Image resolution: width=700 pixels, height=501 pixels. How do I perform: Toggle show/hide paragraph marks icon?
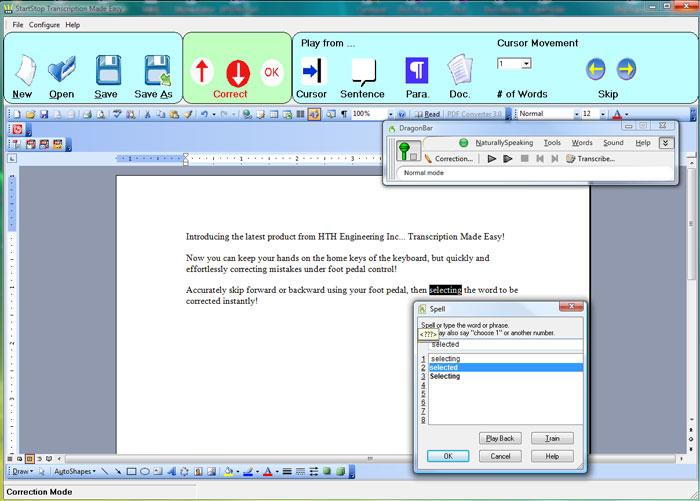(x=344, y=114)
